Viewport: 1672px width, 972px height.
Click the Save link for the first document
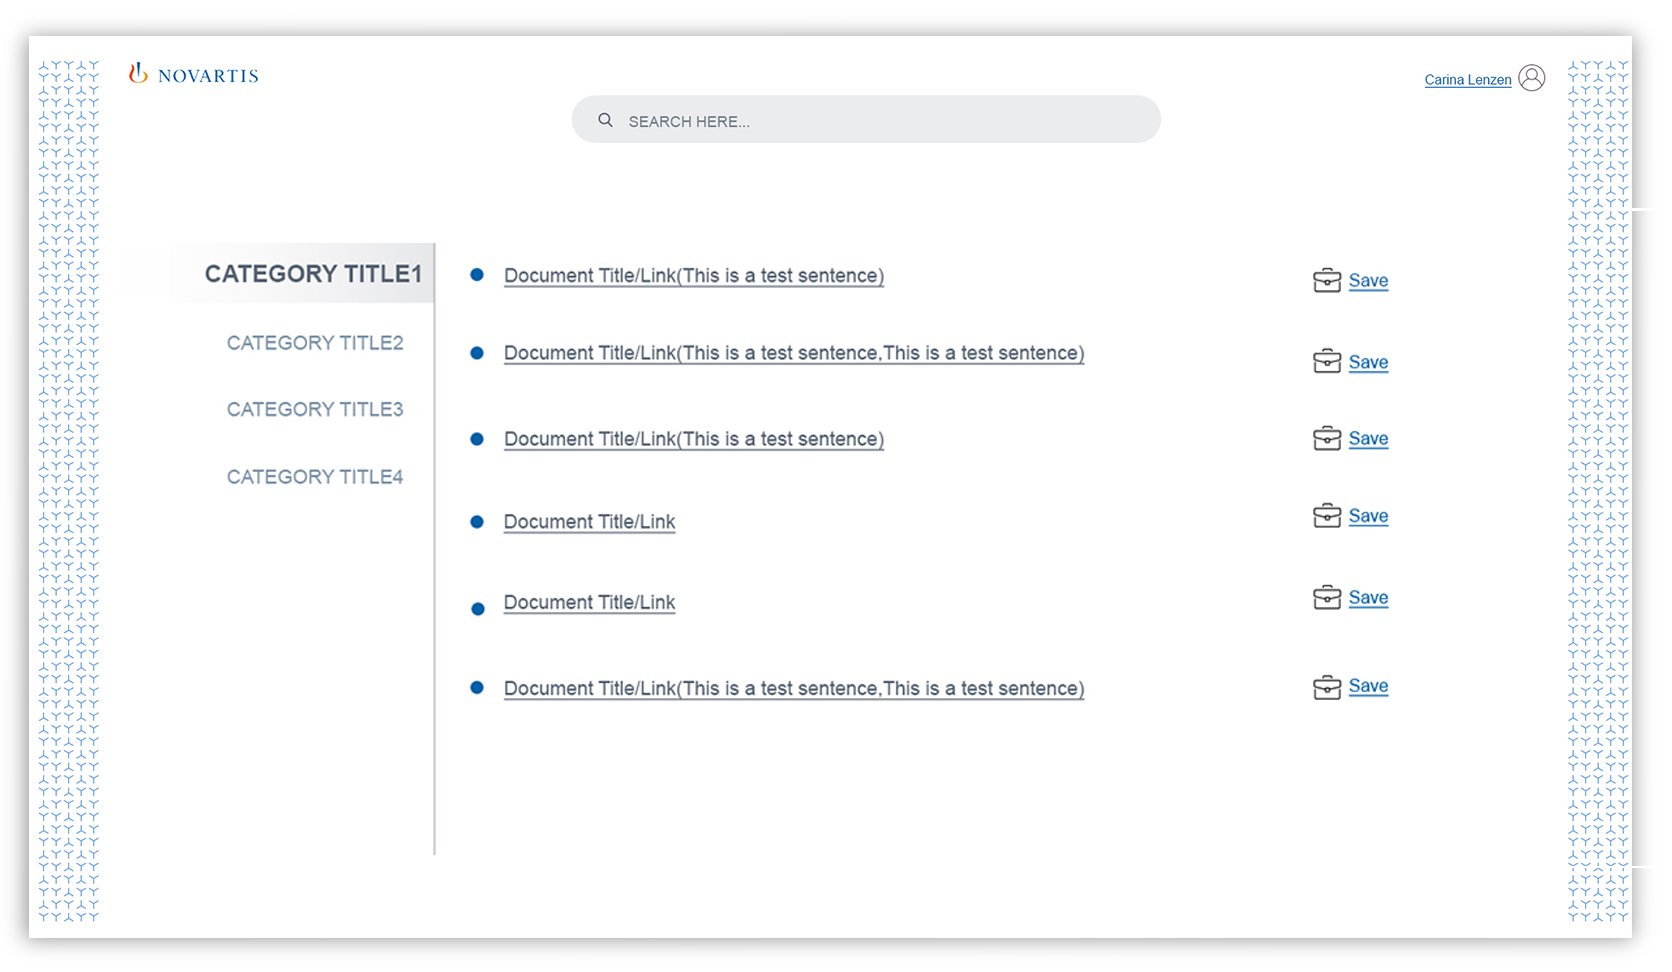tap(1368, 281)
